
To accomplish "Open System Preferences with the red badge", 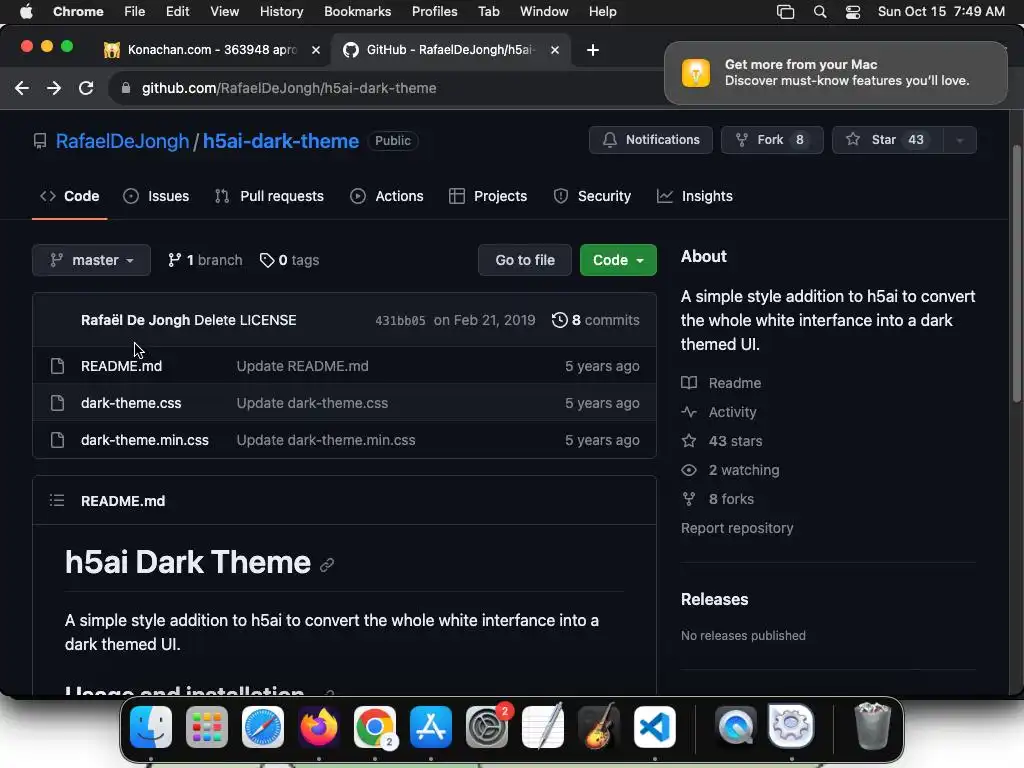I will 487,727.
